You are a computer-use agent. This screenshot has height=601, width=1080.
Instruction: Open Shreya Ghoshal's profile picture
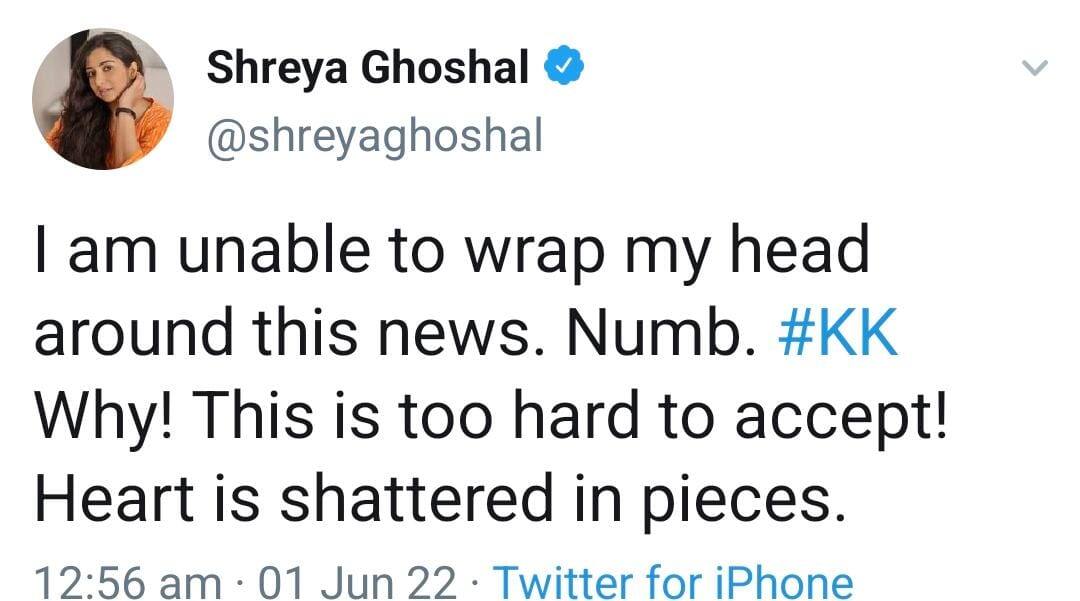(103, 99)
